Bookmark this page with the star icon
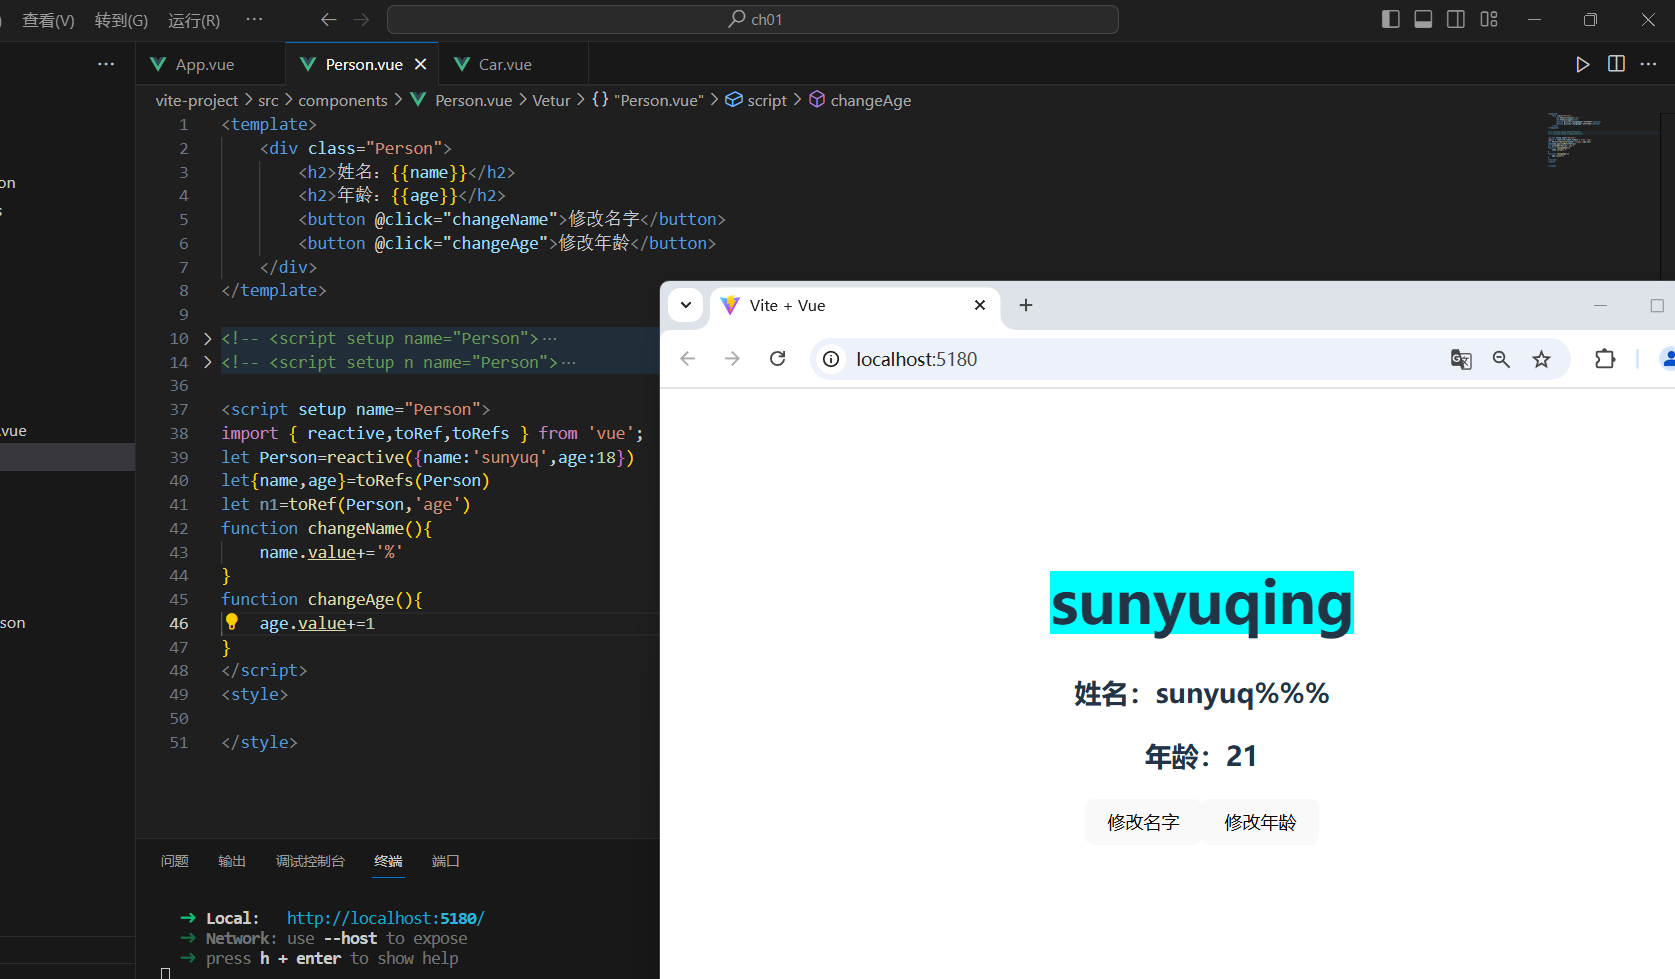 [1541, 359]
